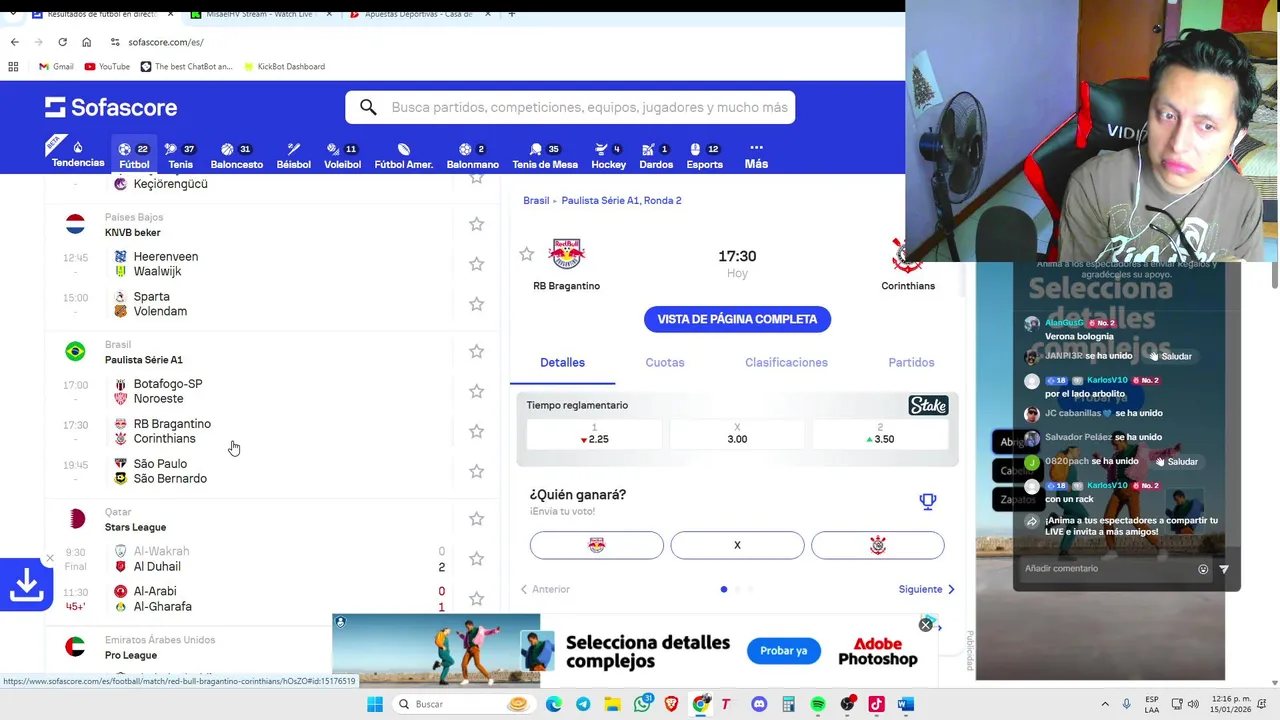This screenshot has width=1280, height=720.
Task: Open the Dardos sport category
Action: [x=656, y=155]
